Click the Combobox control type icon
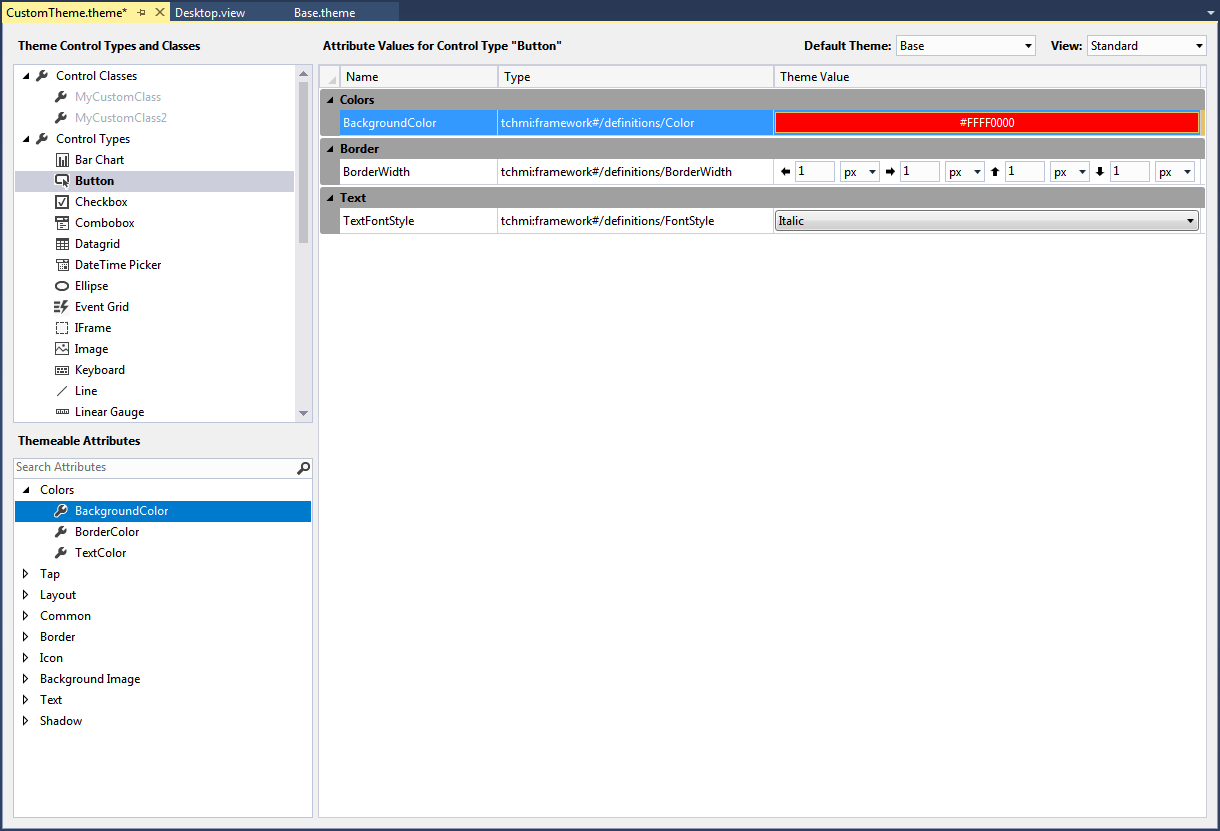The image size is (1220, 831). 62,223
